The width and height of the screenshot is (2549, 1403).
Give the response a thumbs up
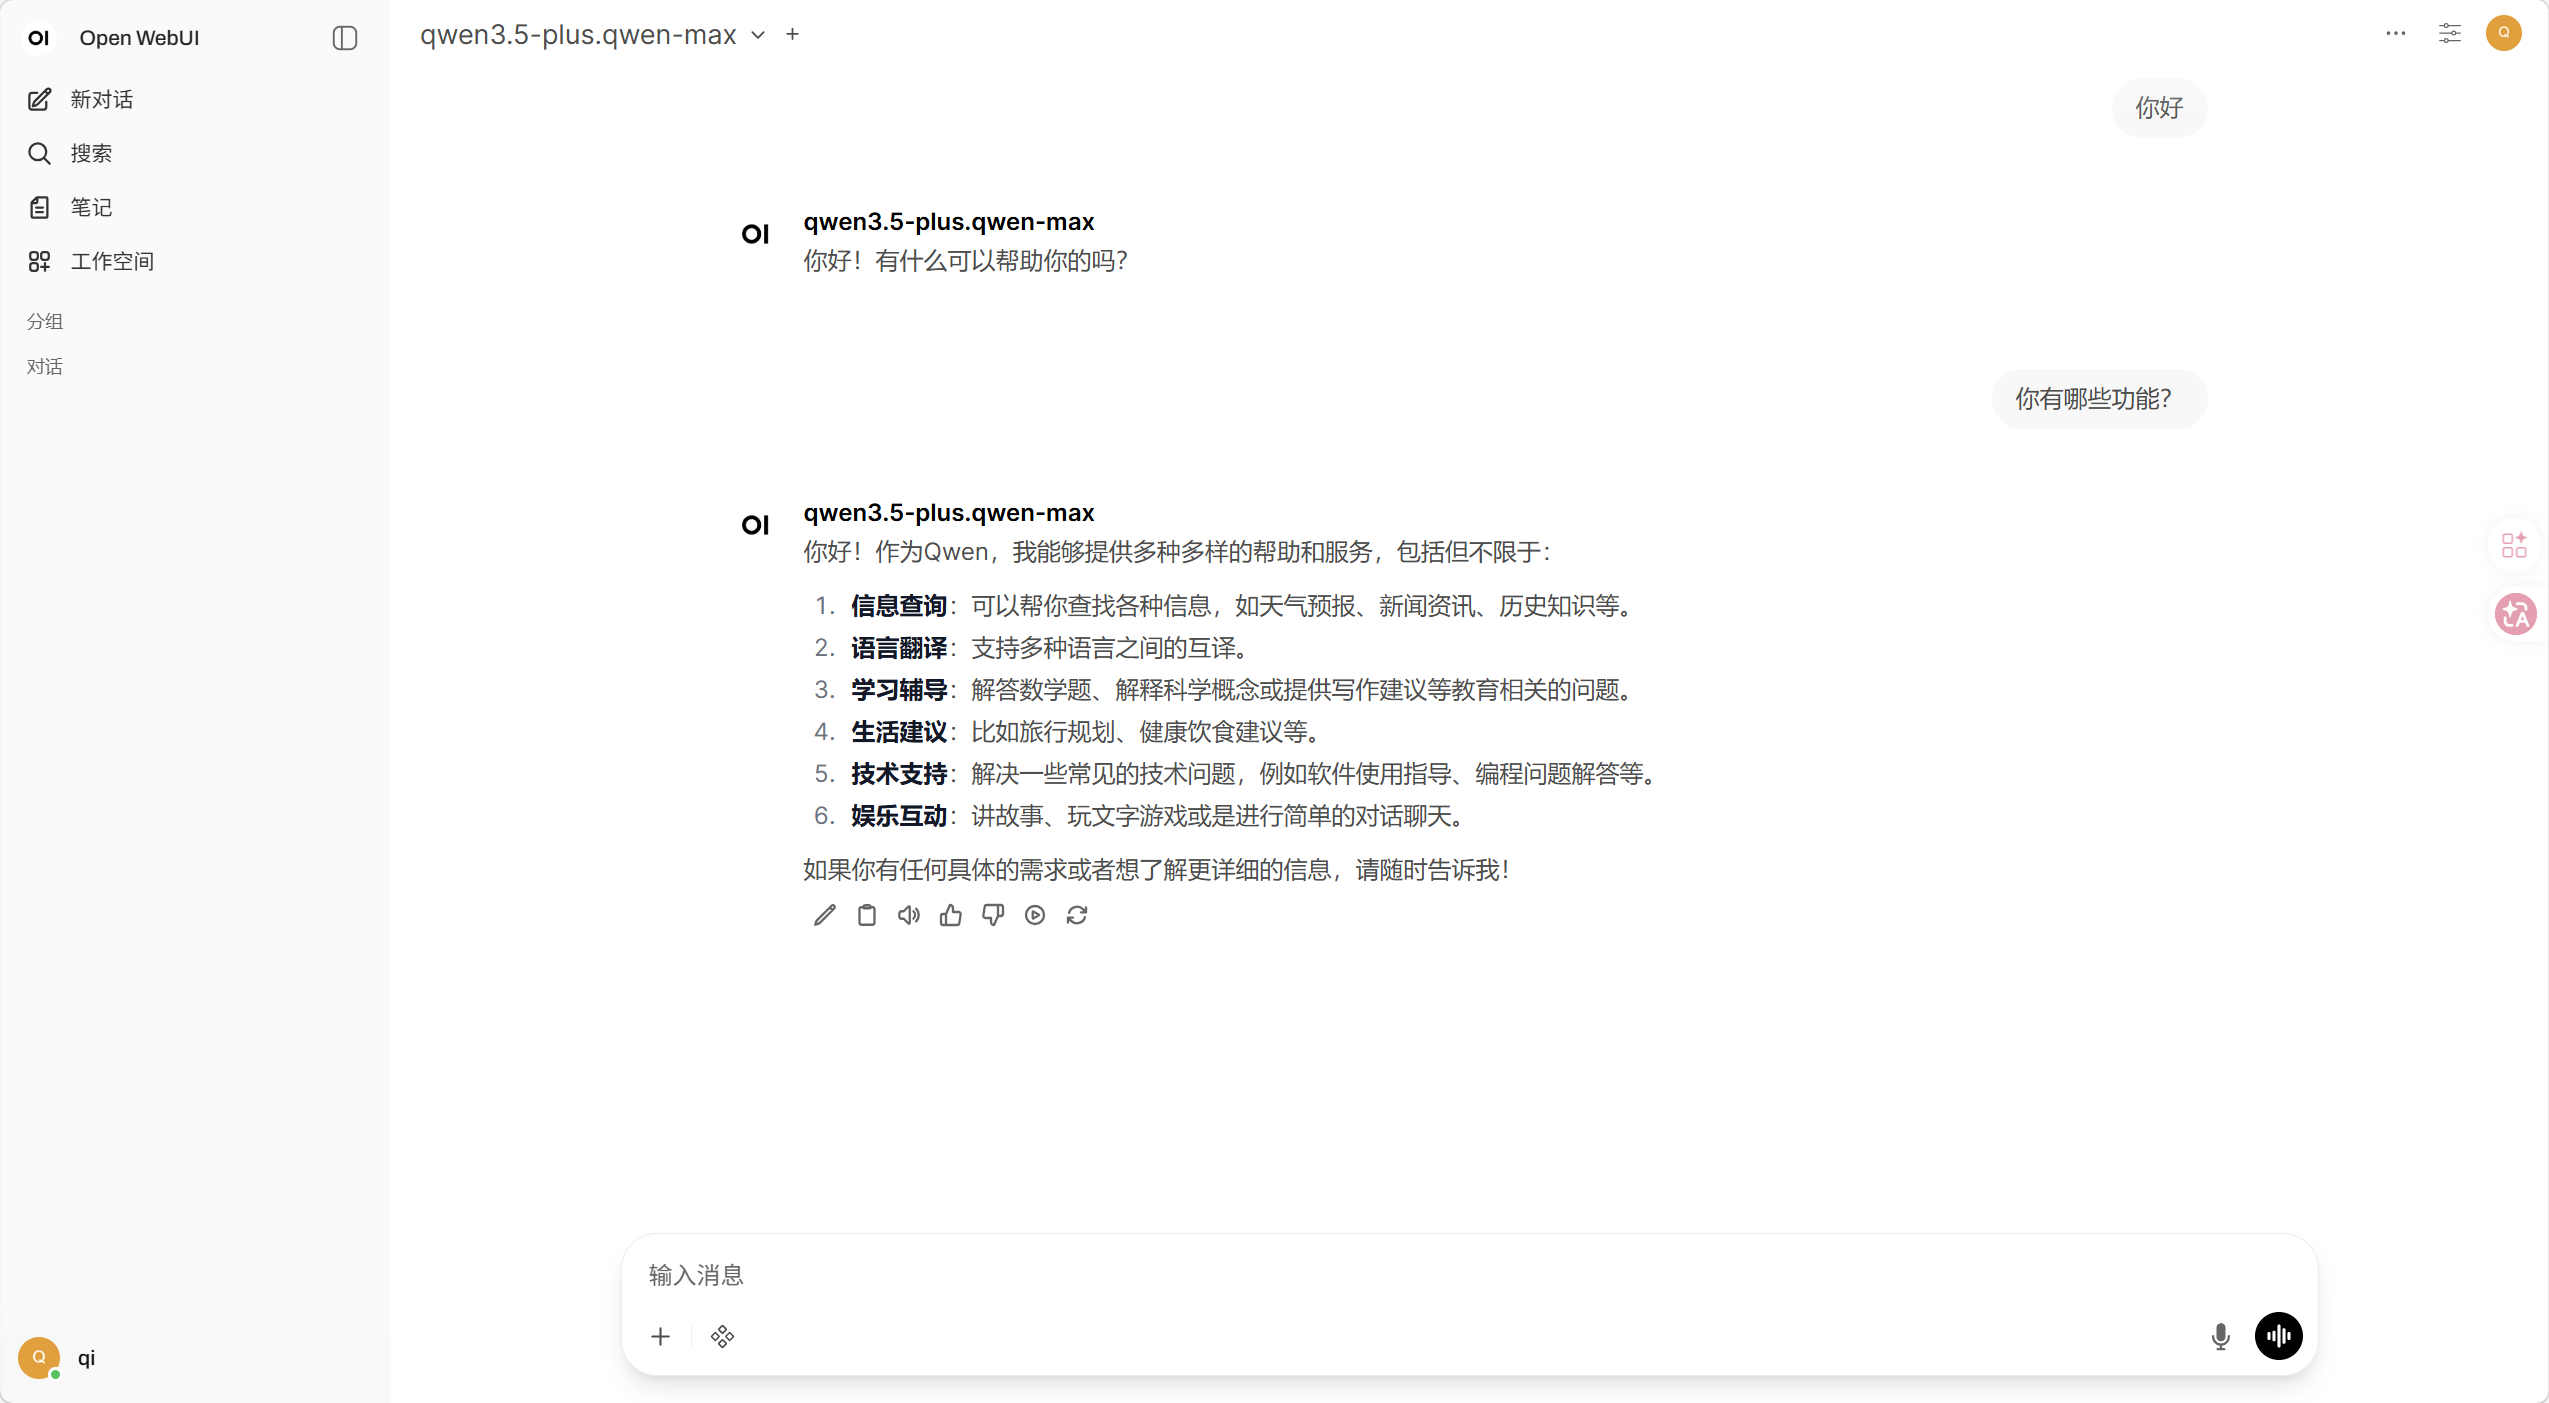tap(950, 915)
